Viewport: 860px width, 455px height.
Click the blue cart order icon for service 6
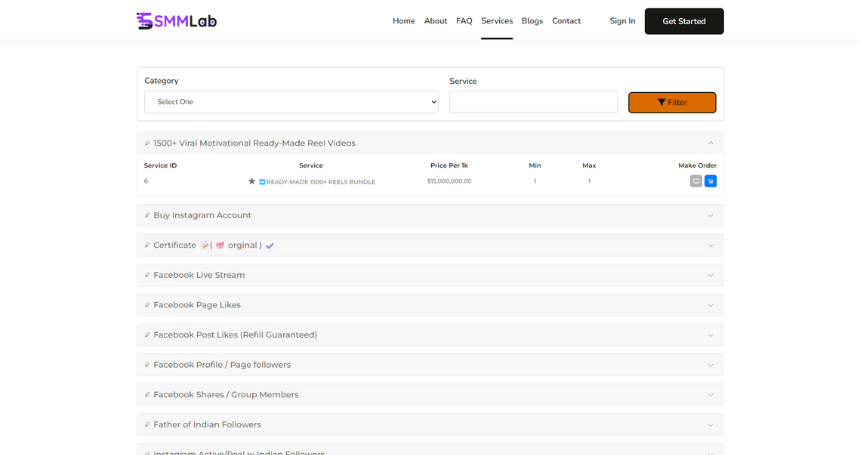pyautogui.click(x=710, y=181)
